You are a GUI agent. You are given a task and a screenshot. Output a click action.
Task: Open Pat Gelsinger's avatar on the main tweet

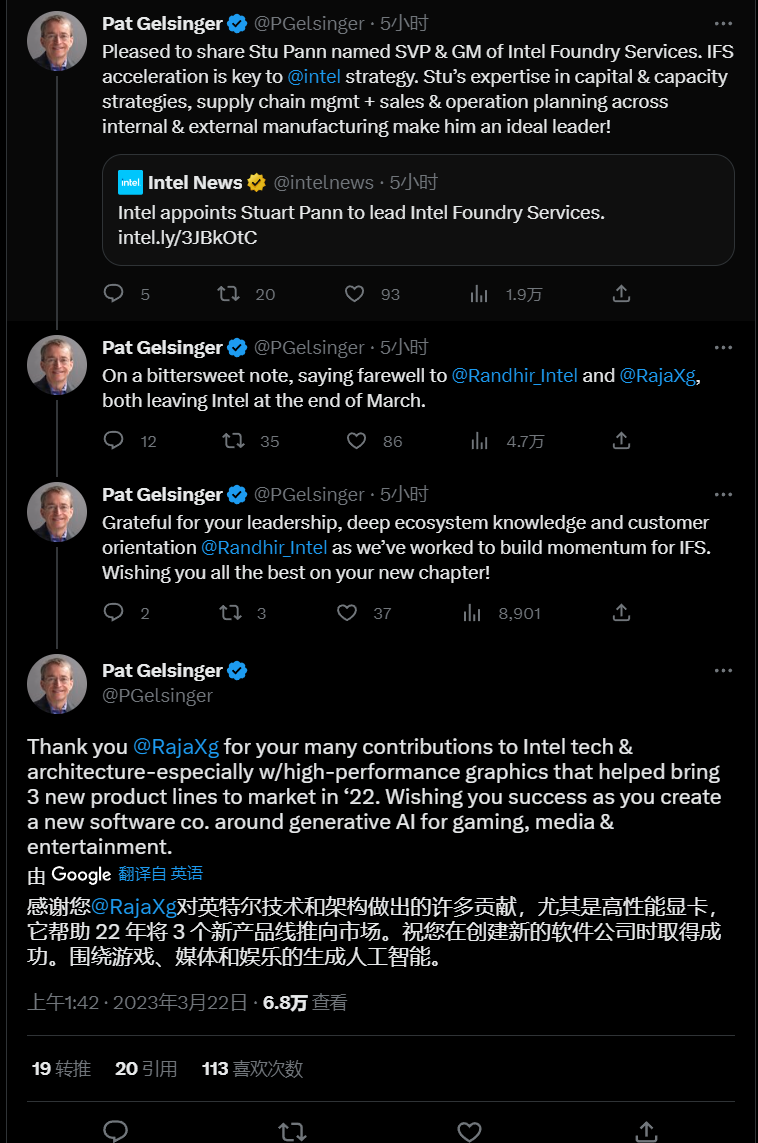click(x=57, y=684)
